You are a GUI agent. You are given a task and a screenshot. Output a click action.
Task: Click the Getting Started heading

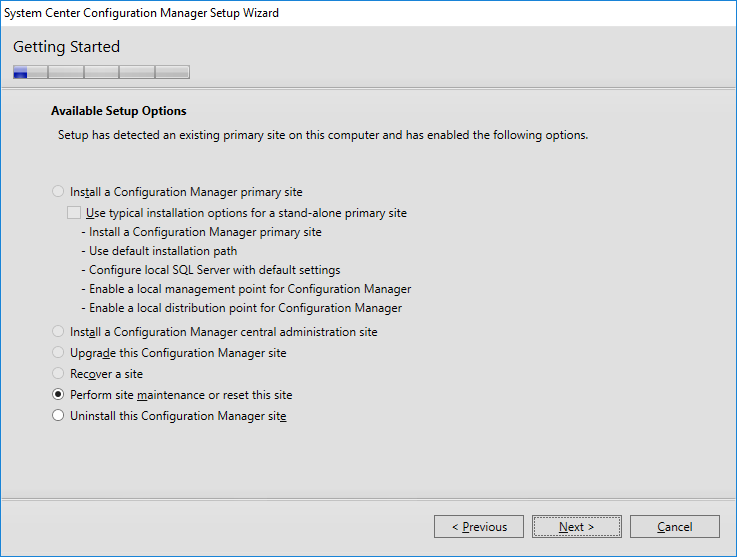pos(66,47)
